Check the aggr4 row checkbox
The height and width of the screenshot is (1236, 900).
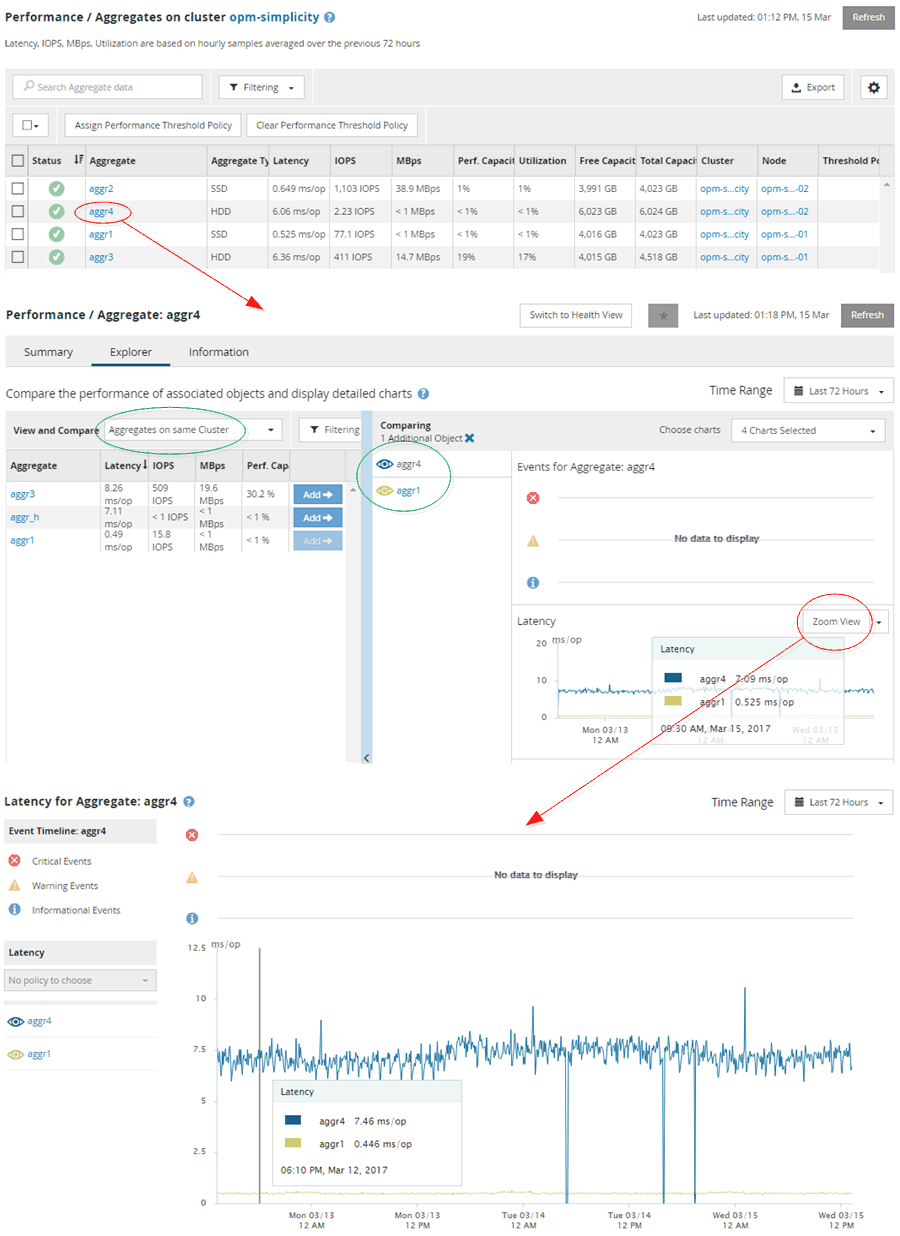point(18,211)
